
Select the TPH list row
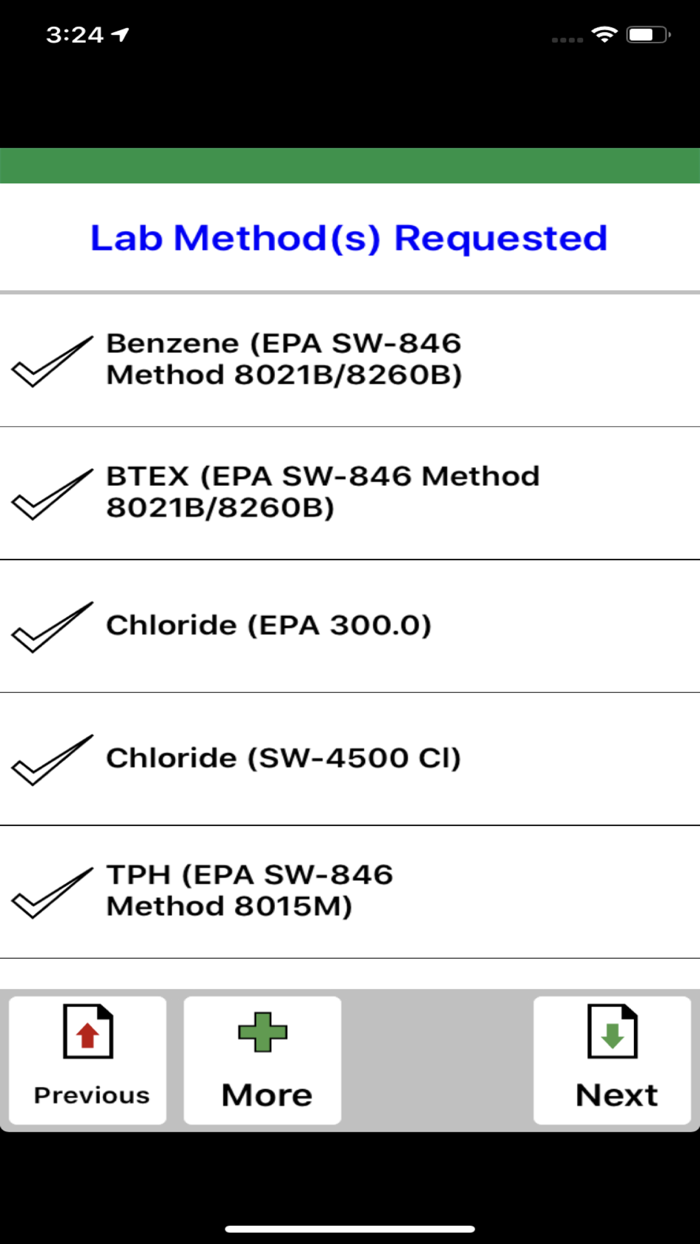coord(350,890)
